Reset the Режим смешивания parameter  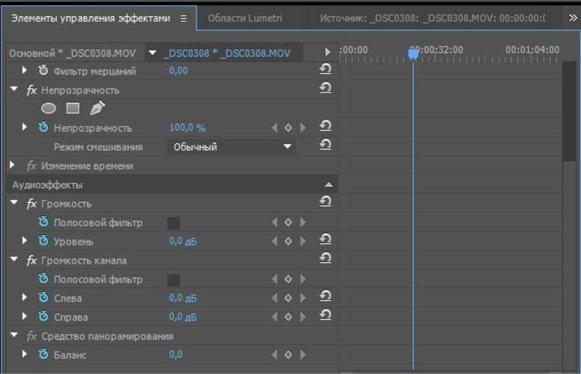click(x=325, y=145)
